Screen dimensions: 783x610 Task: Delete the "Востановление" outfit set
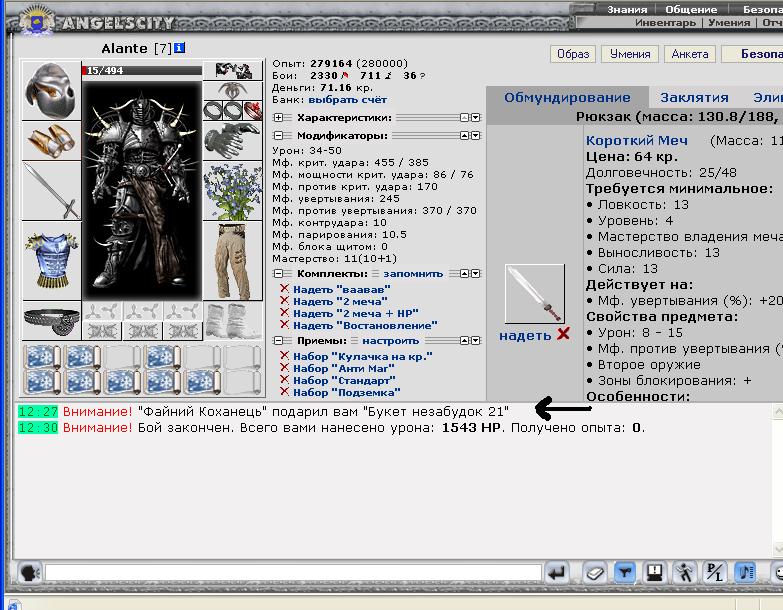pos(284,324)
